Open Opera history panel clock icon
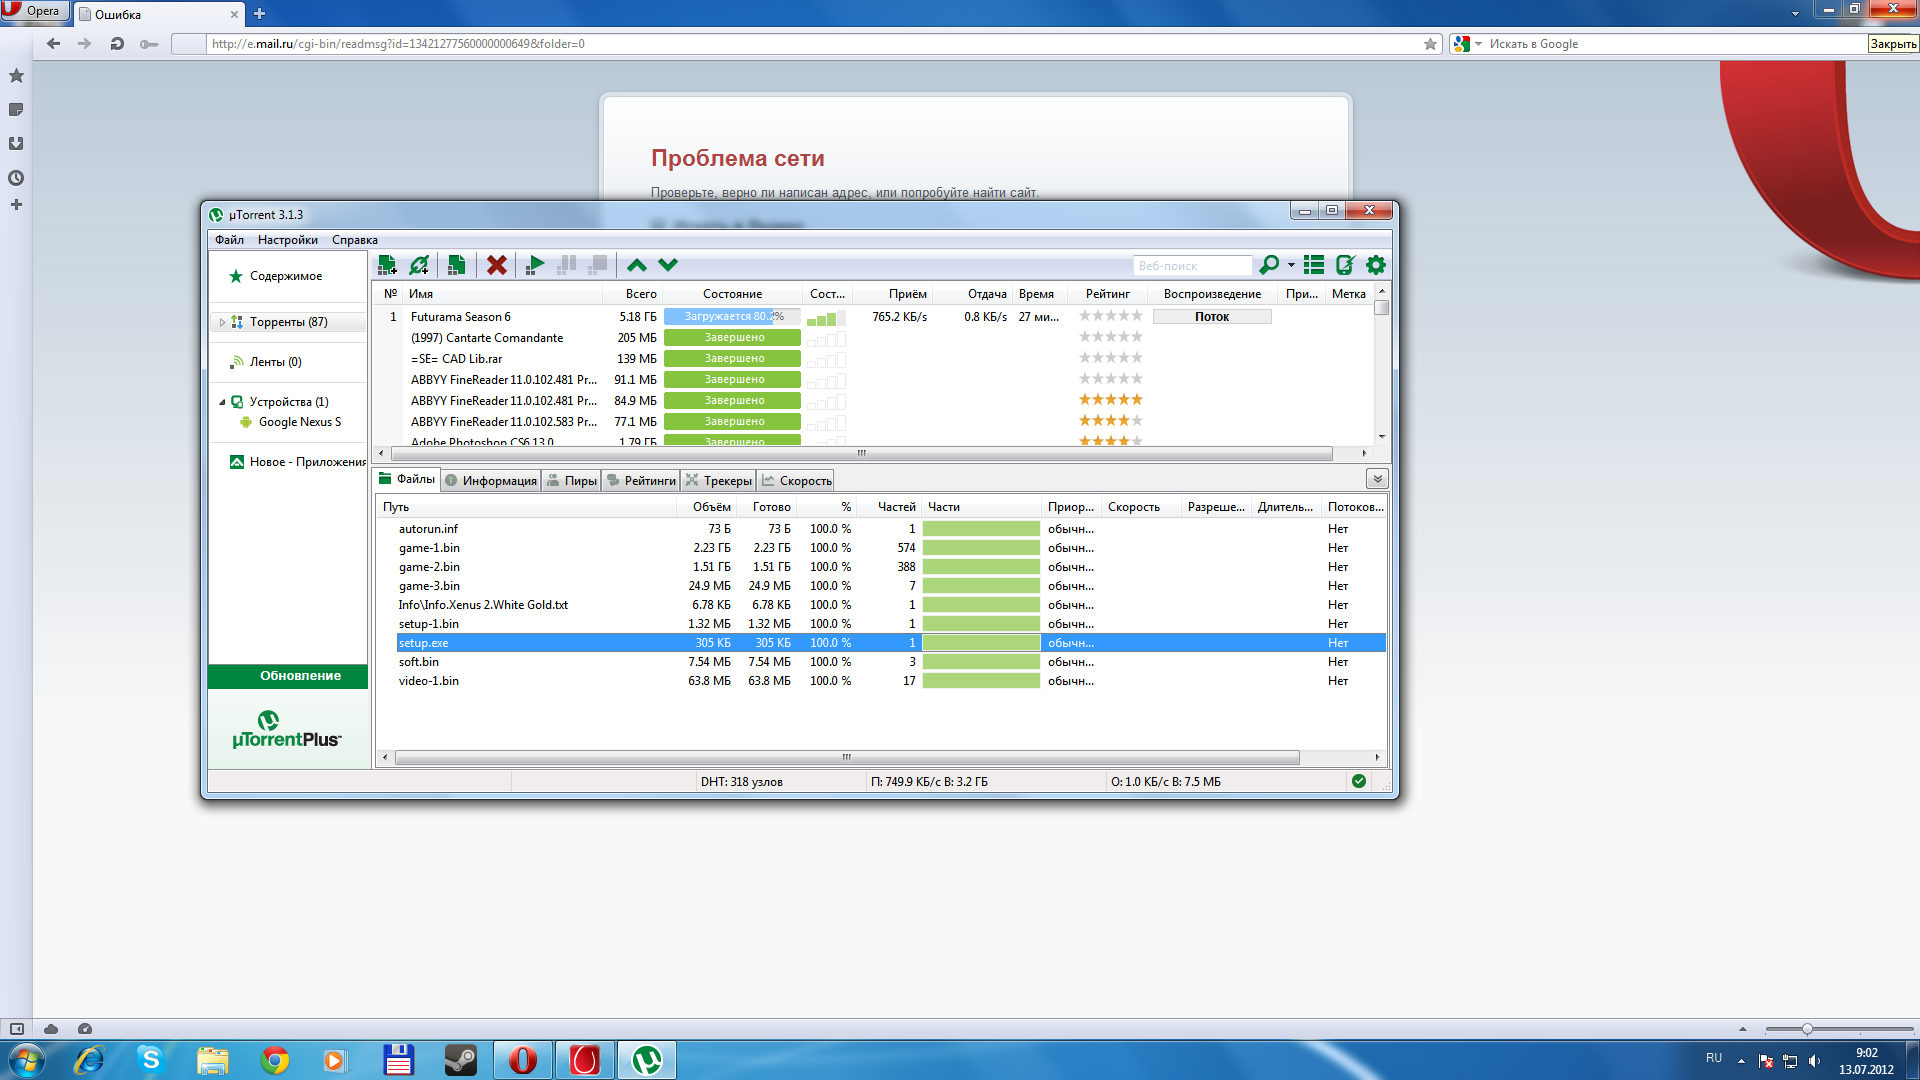The width and height of the screenshot is (1920, 1080). [x=16, y=178]
